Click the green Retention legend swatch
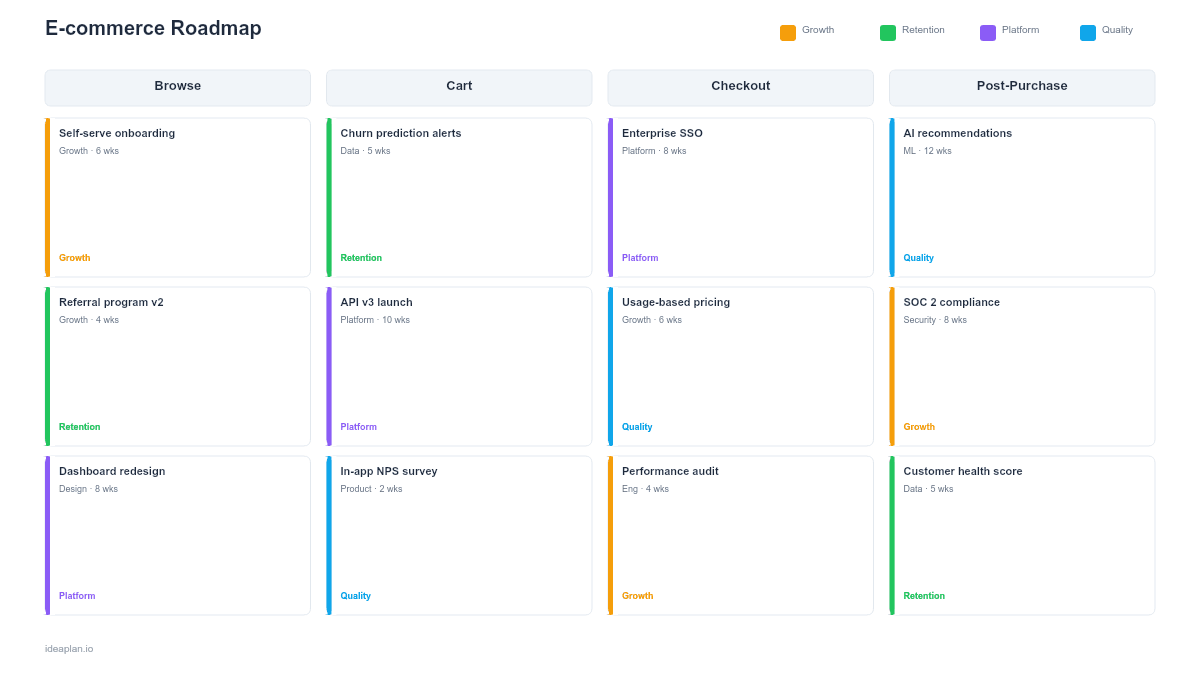1200x675 pixels. point(887,31)
